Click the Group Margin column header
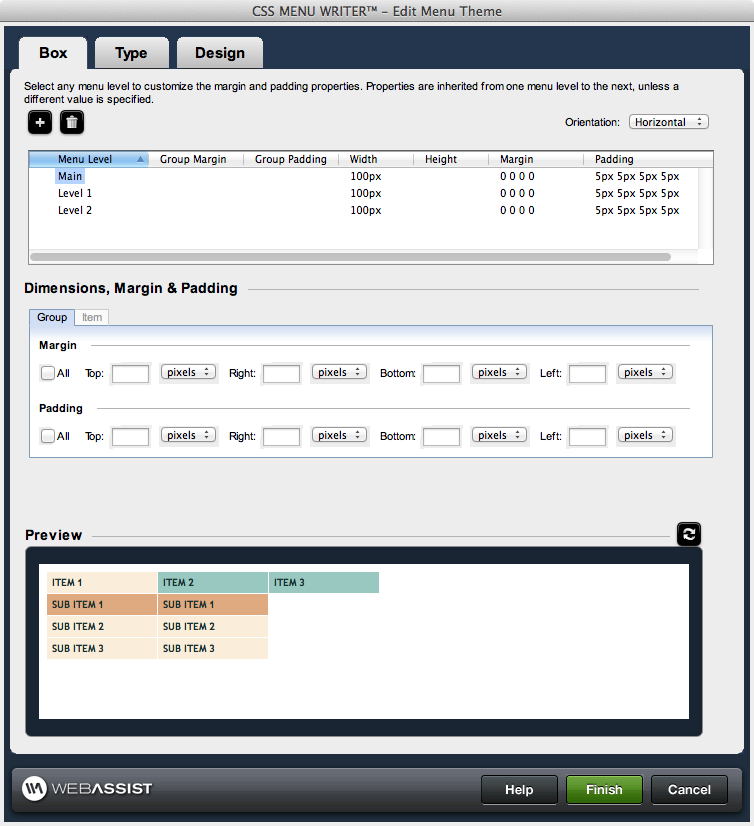The image size is (754, 826). (x=195, y=159)
